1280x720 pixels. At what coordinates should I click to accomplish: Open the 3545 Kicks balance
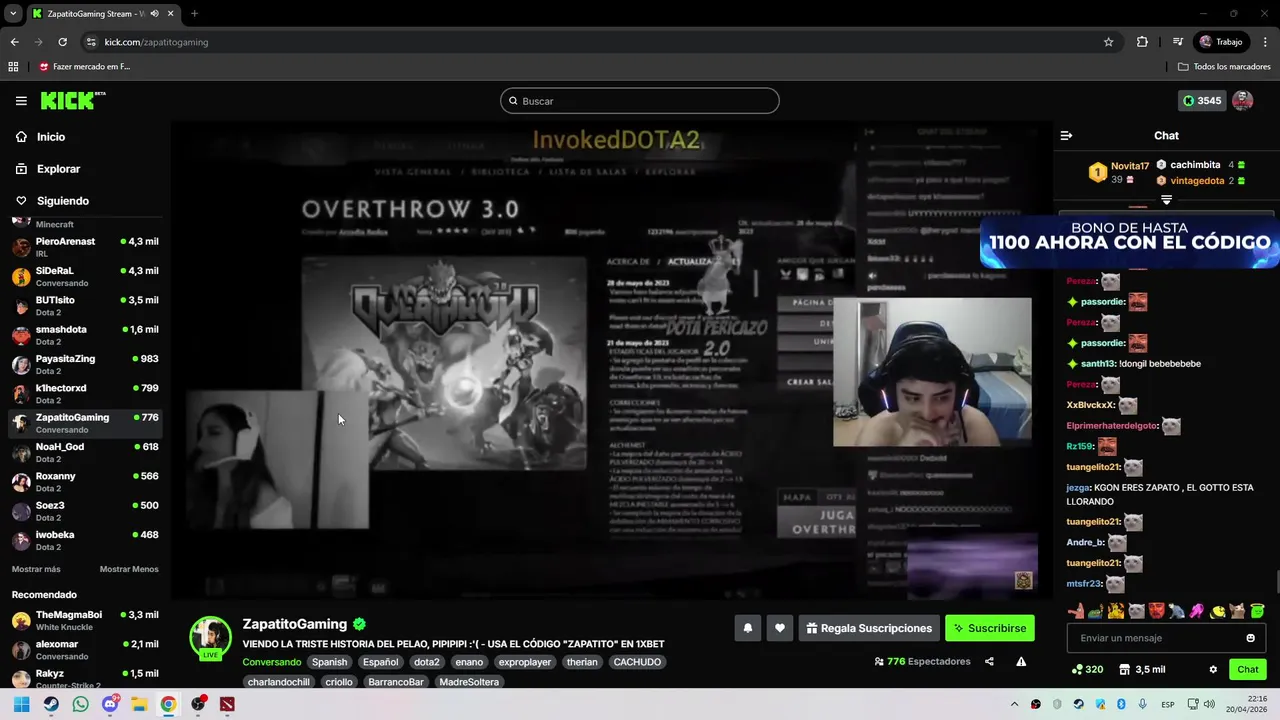pyautogui.click(x=1202, y=101)
